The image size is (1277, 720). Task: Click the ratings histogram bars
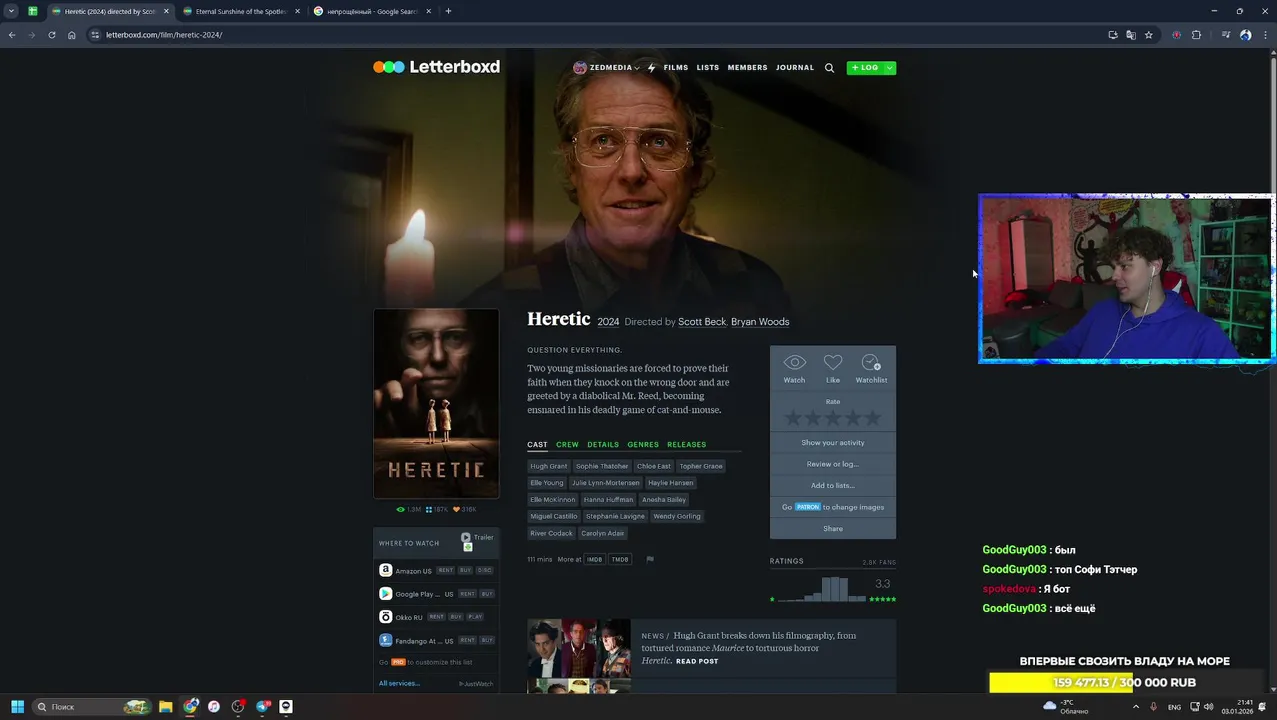[x=820, y=589]
